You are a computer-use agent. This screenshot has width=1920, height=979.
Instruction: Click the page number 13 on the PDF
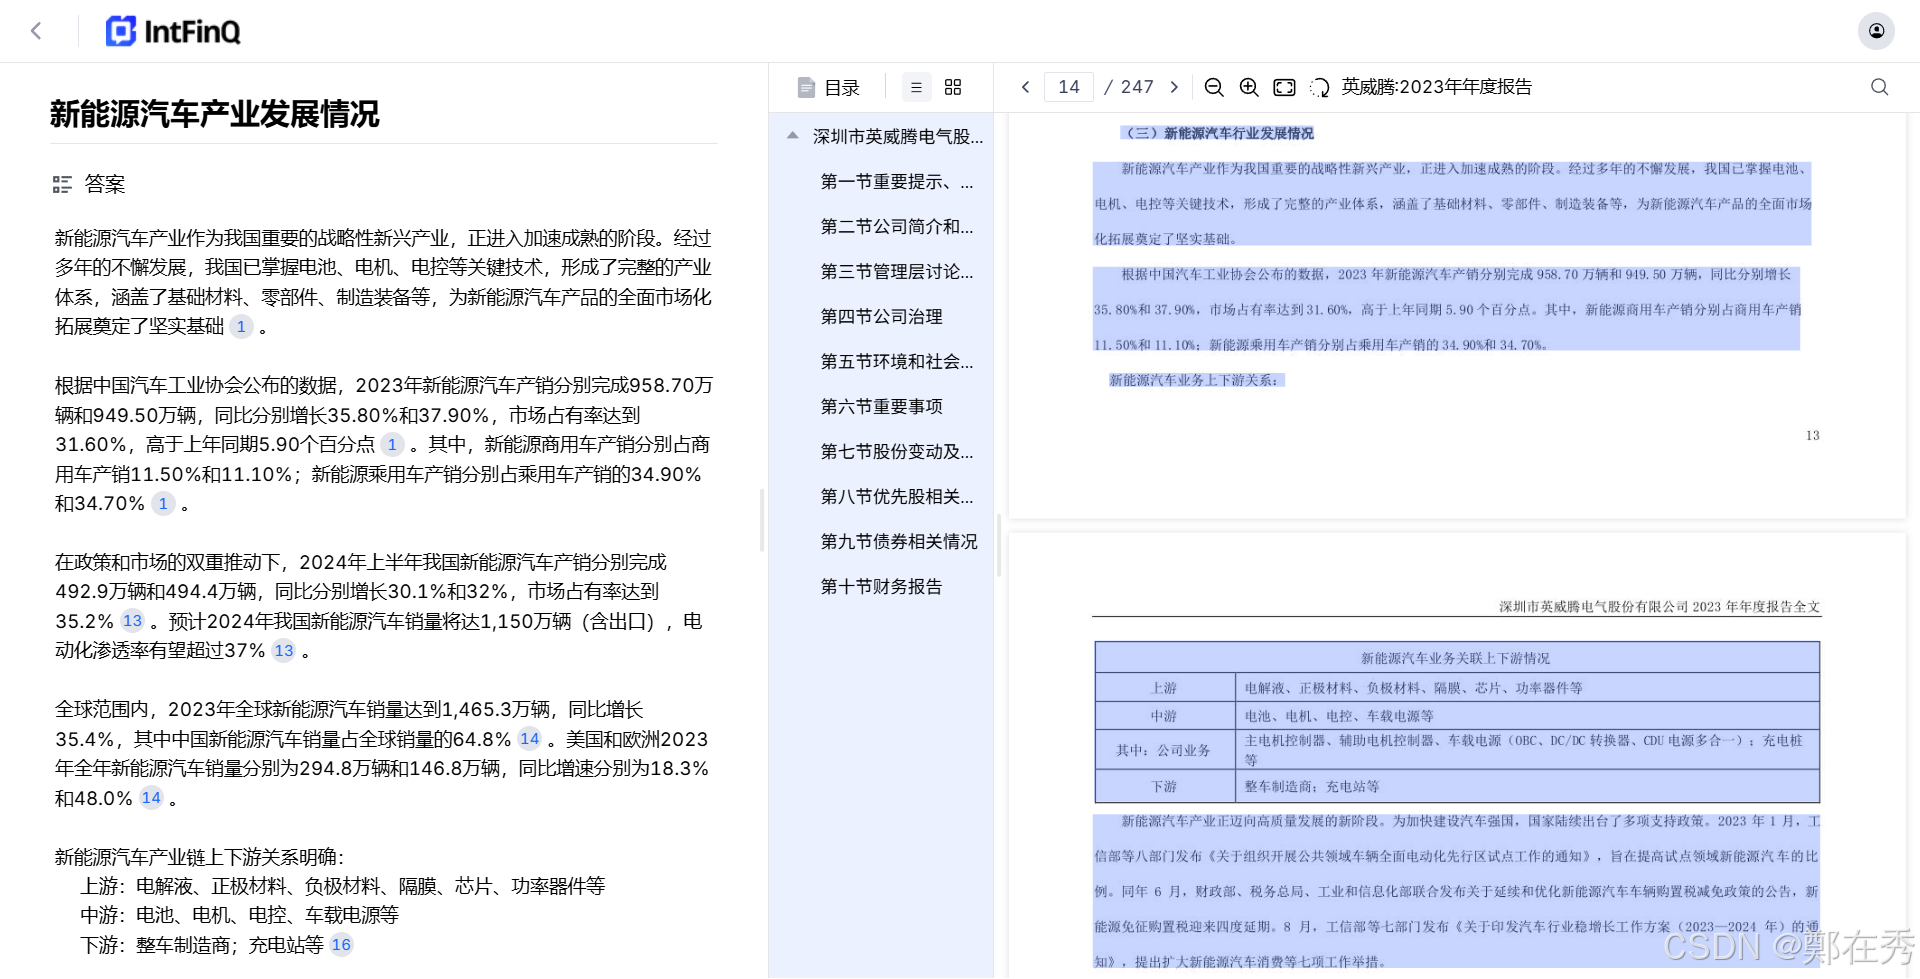(x=1812, y=435)
